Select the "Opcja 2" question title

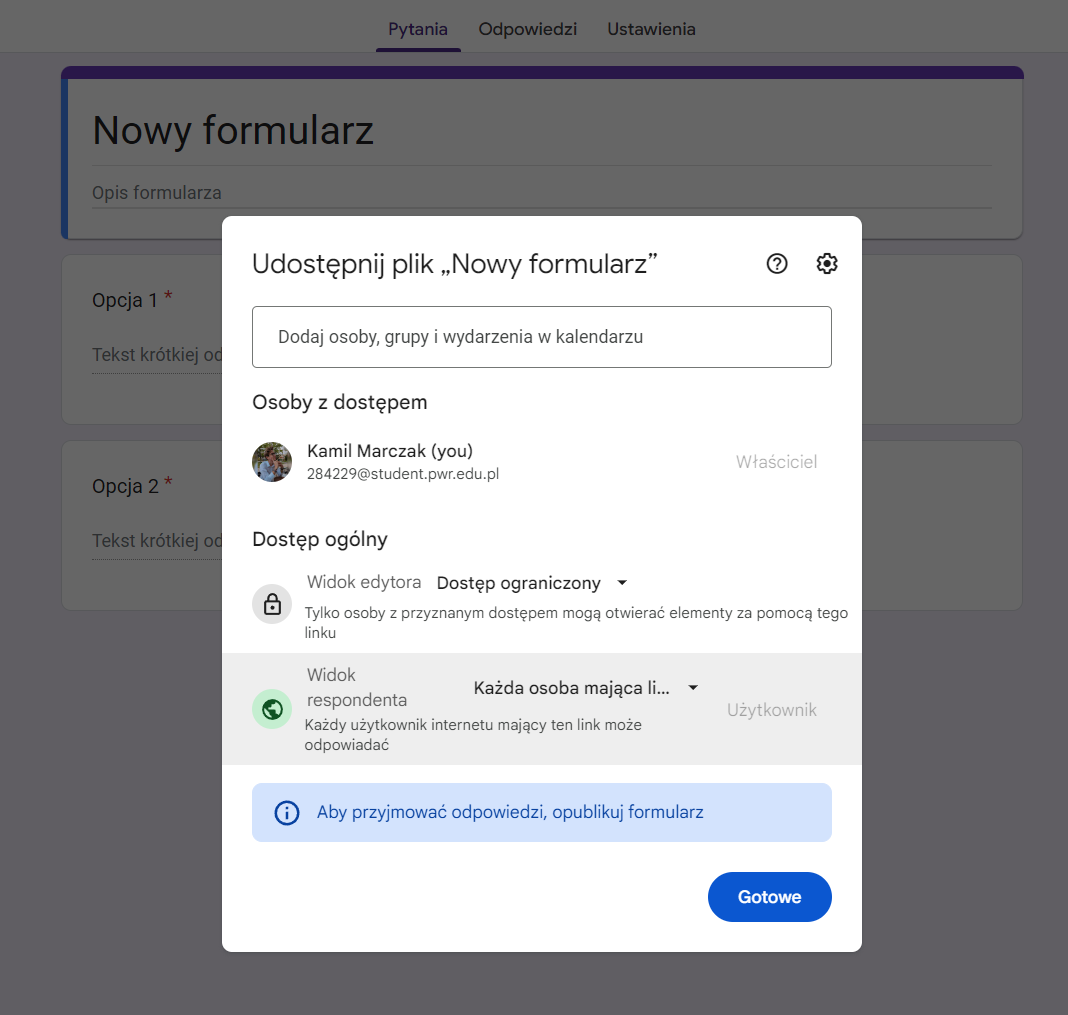(125, 486)
